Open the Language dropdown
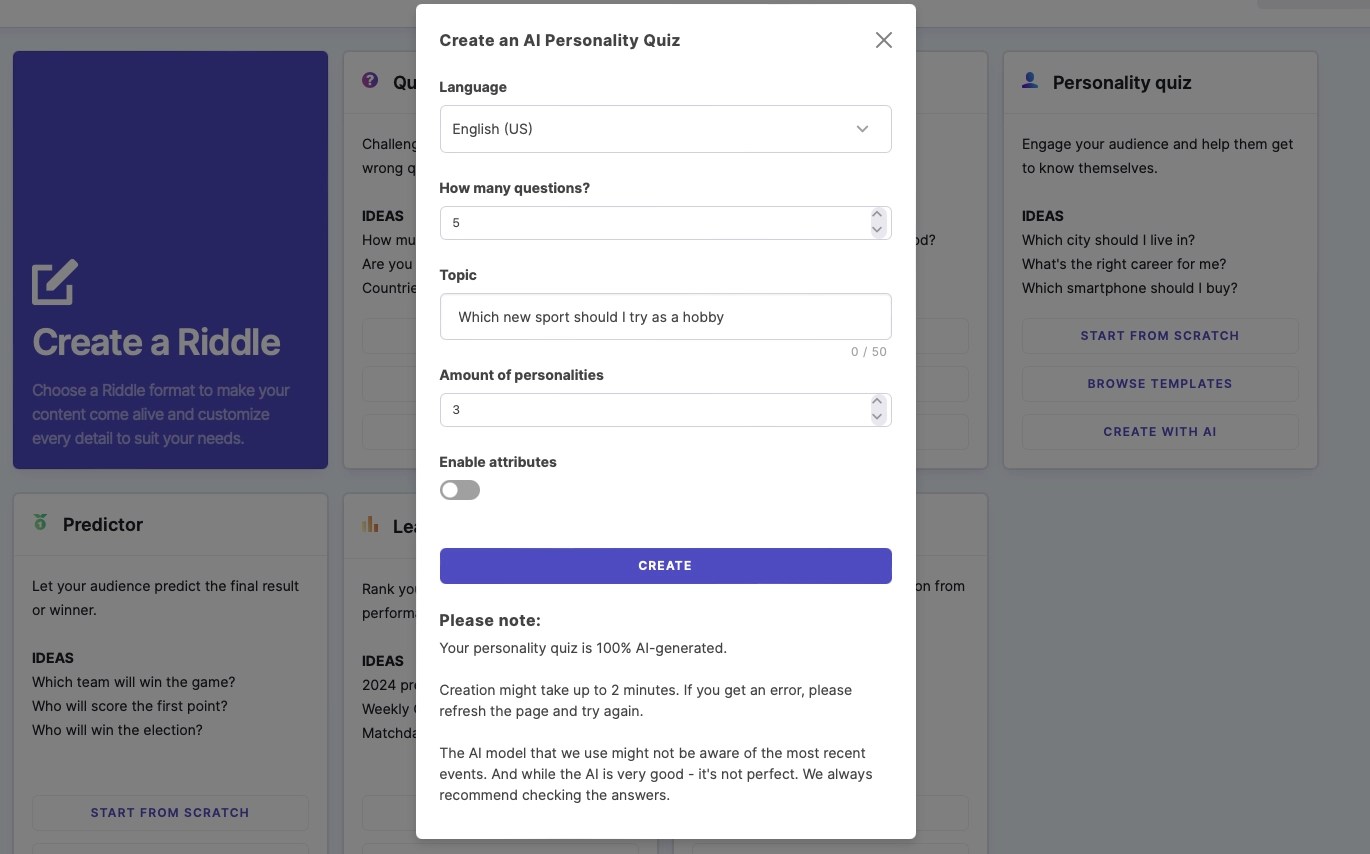1370x854 pixels. [665, 129]
